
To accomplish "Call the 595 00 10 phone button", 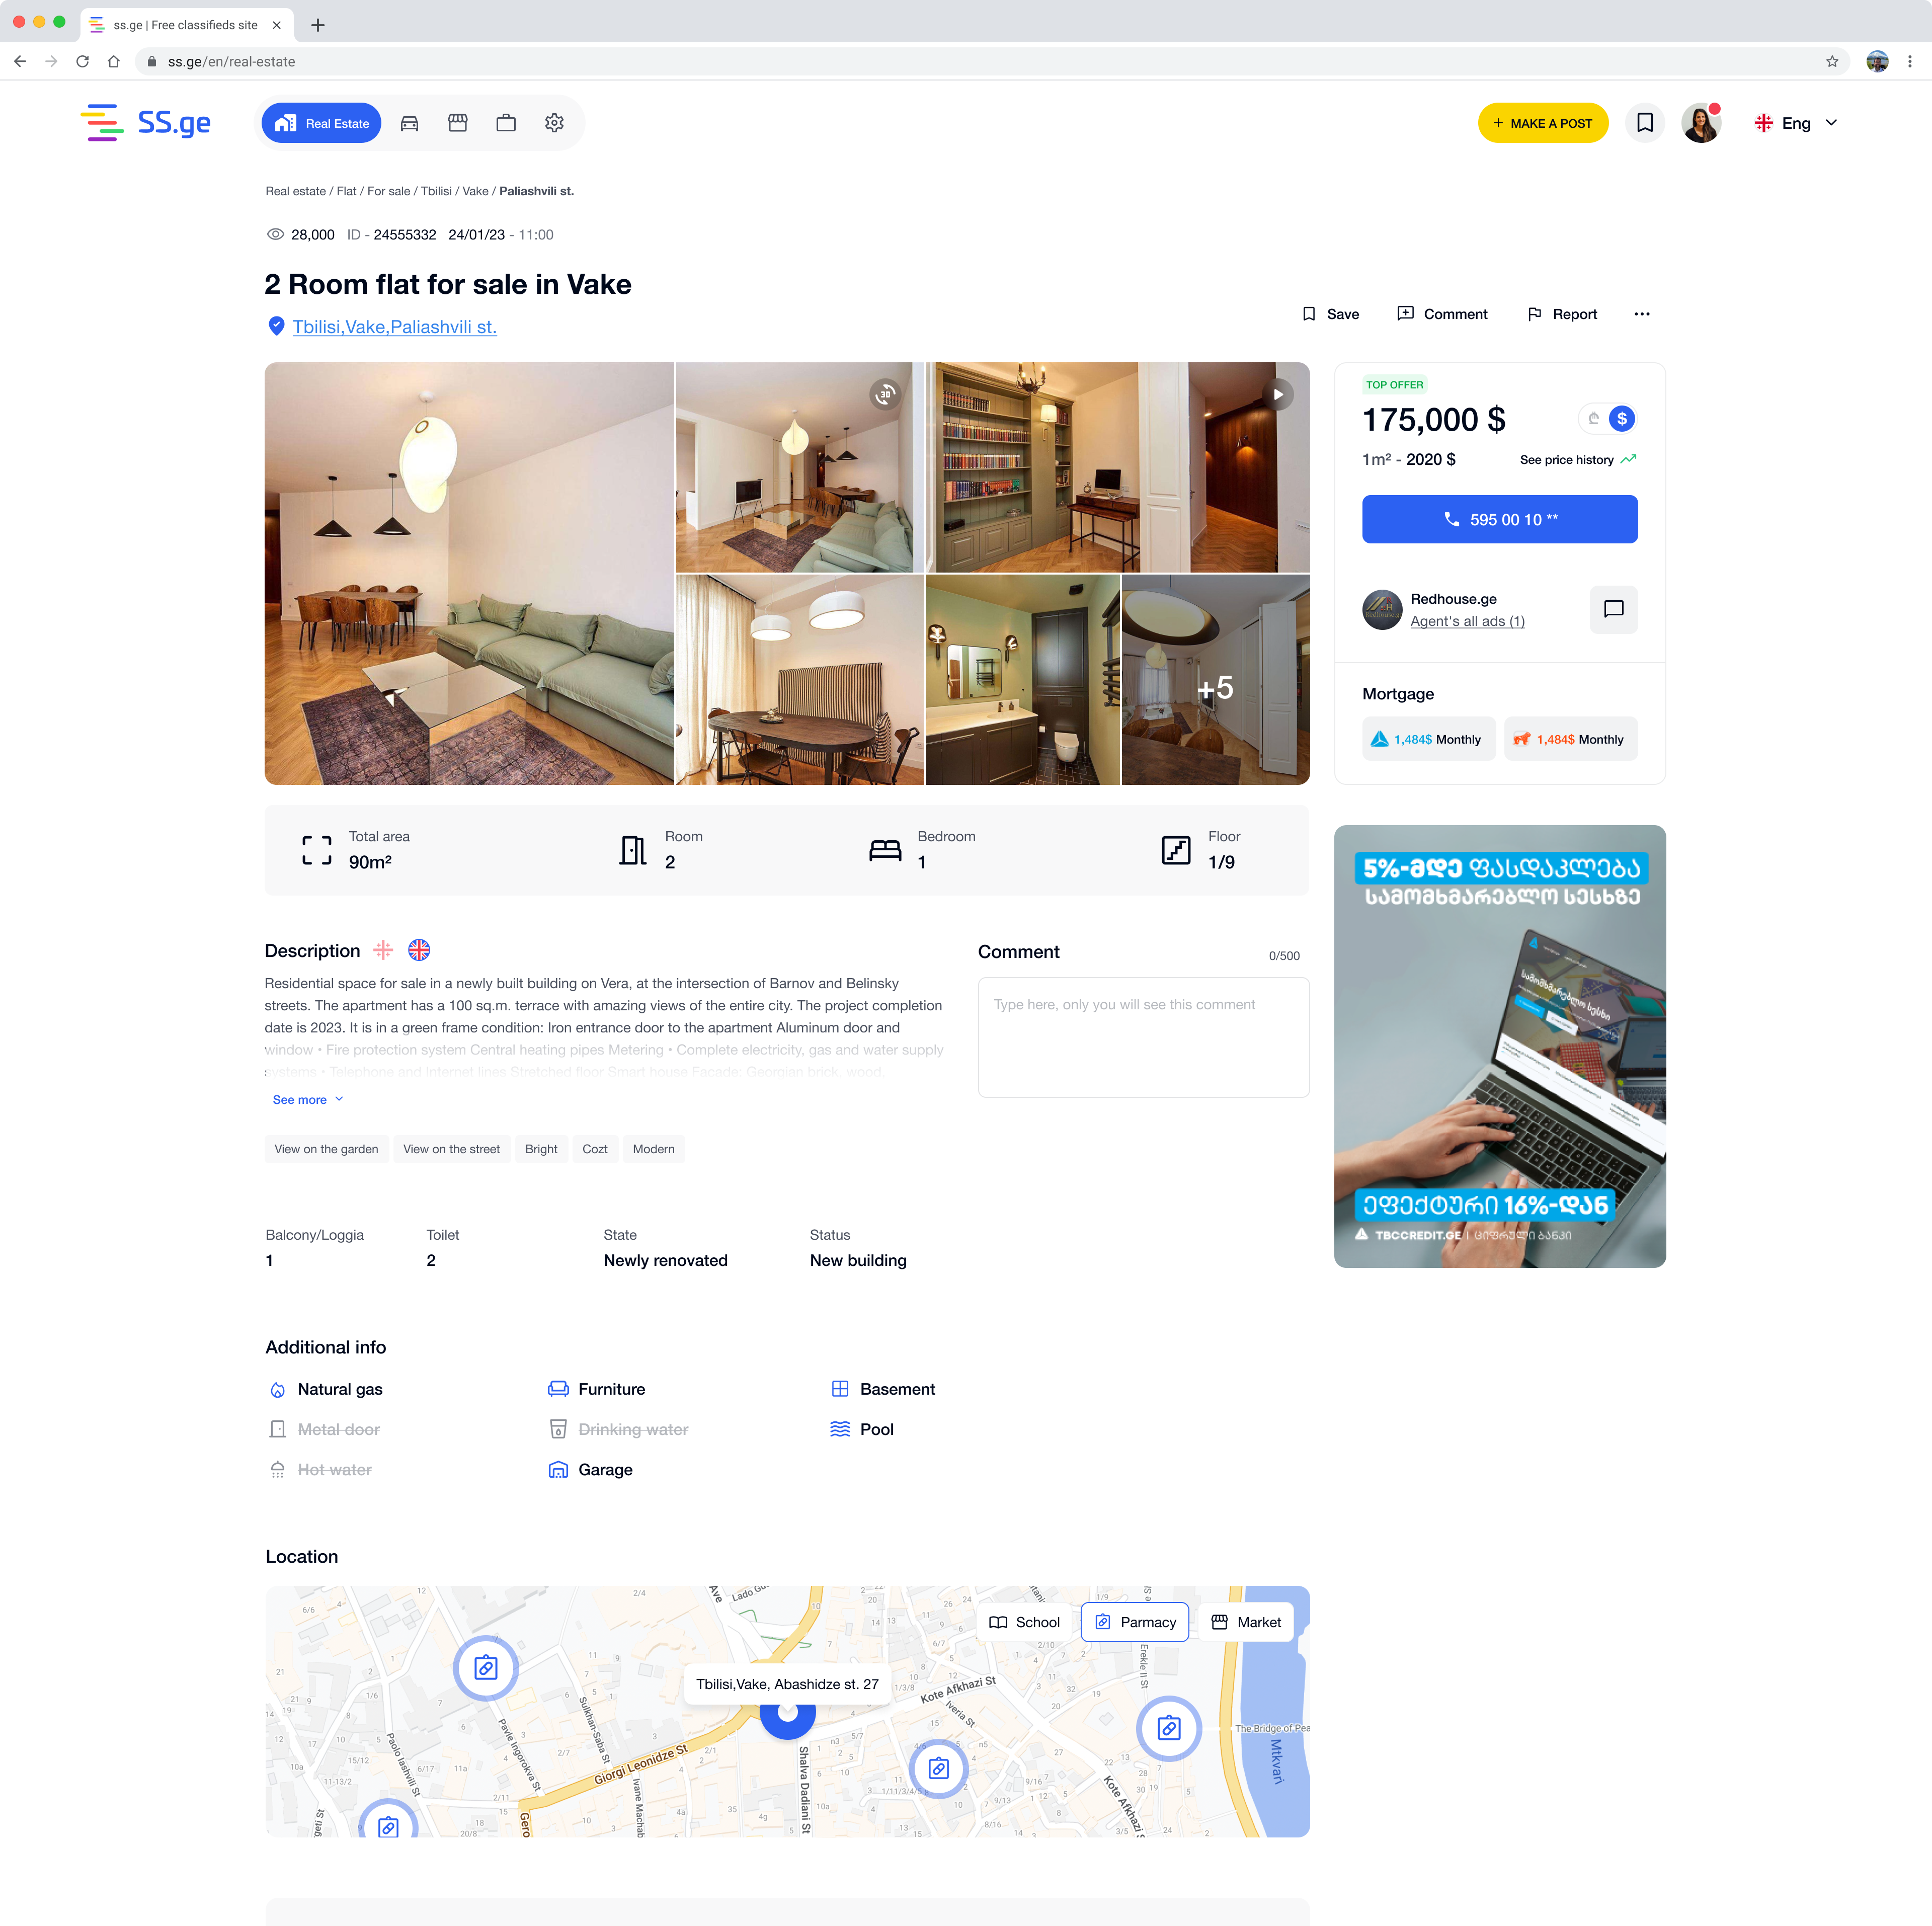I will pyautogui.click(x=1499, y=519).
